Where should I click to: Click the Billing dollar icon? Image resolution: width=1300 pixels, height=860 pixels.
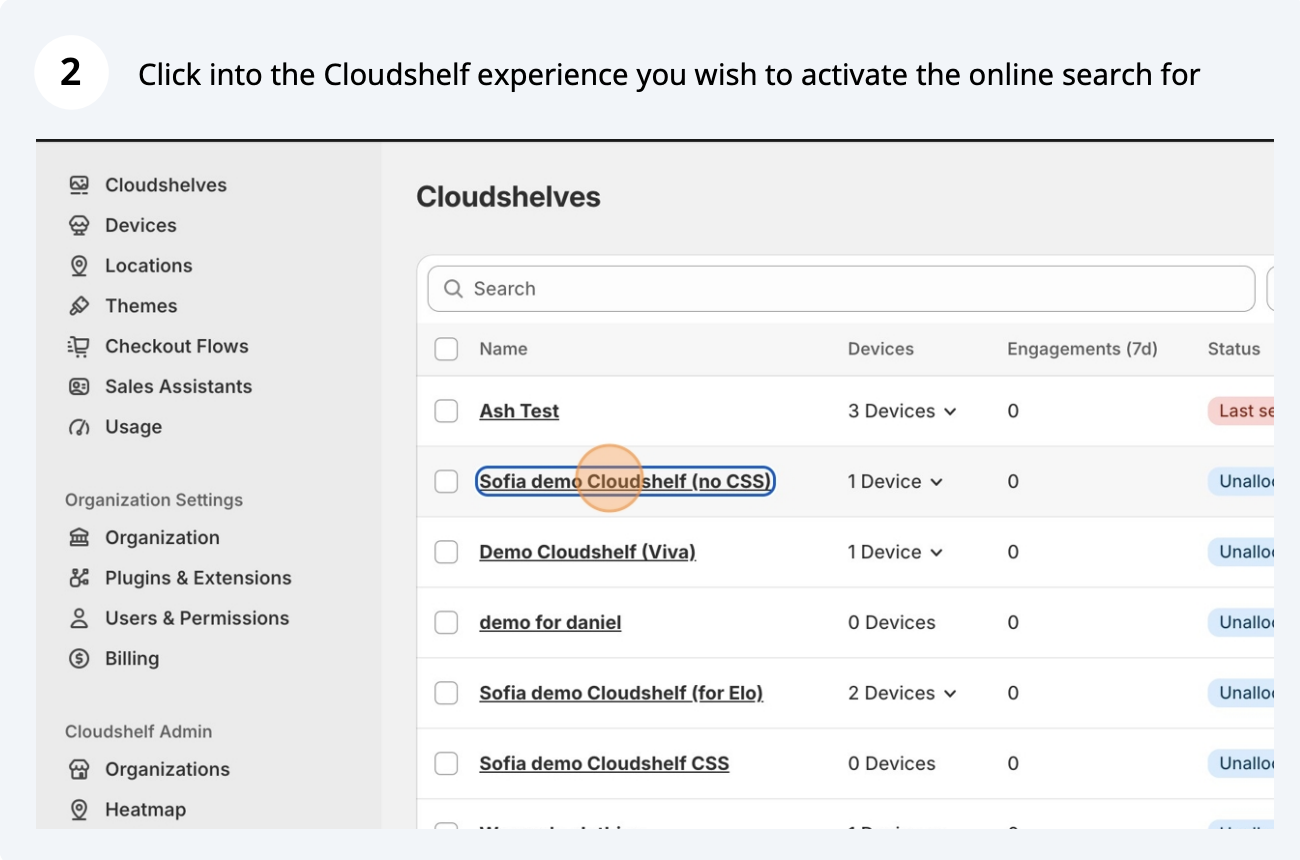[x=79, y=658]
